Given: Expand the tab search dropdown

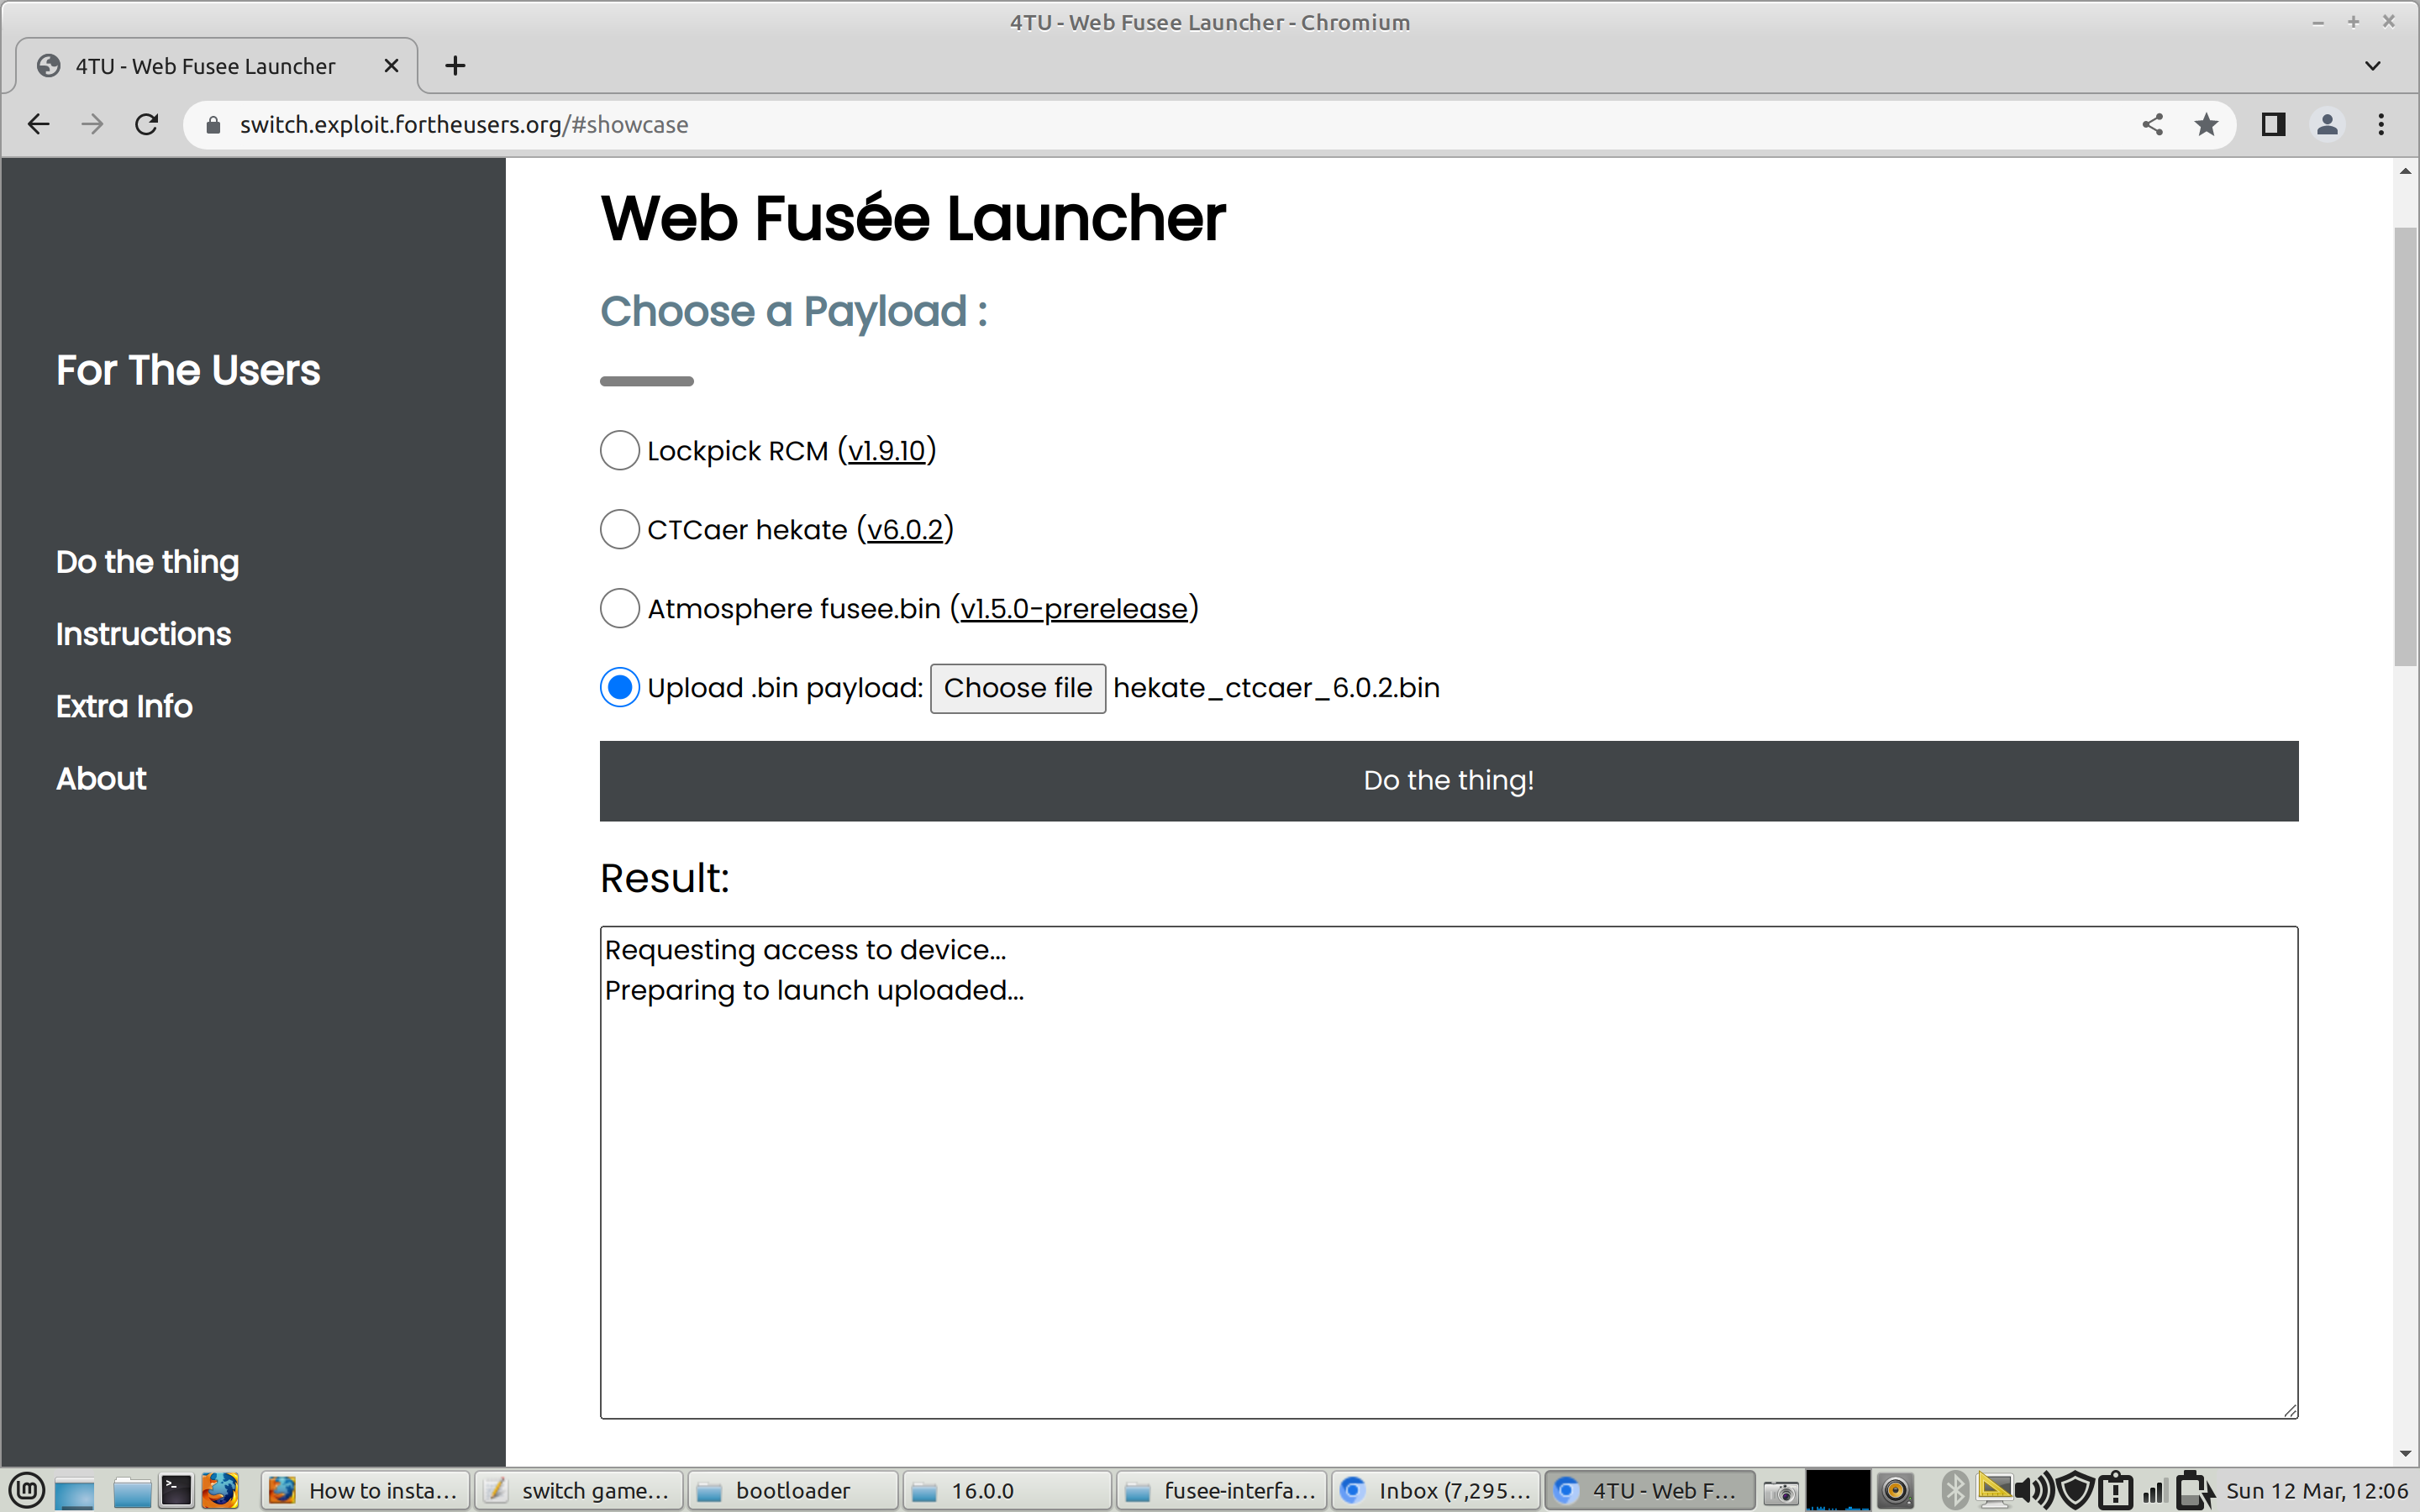Looking at the screenshot, I should click(2373, 66).
